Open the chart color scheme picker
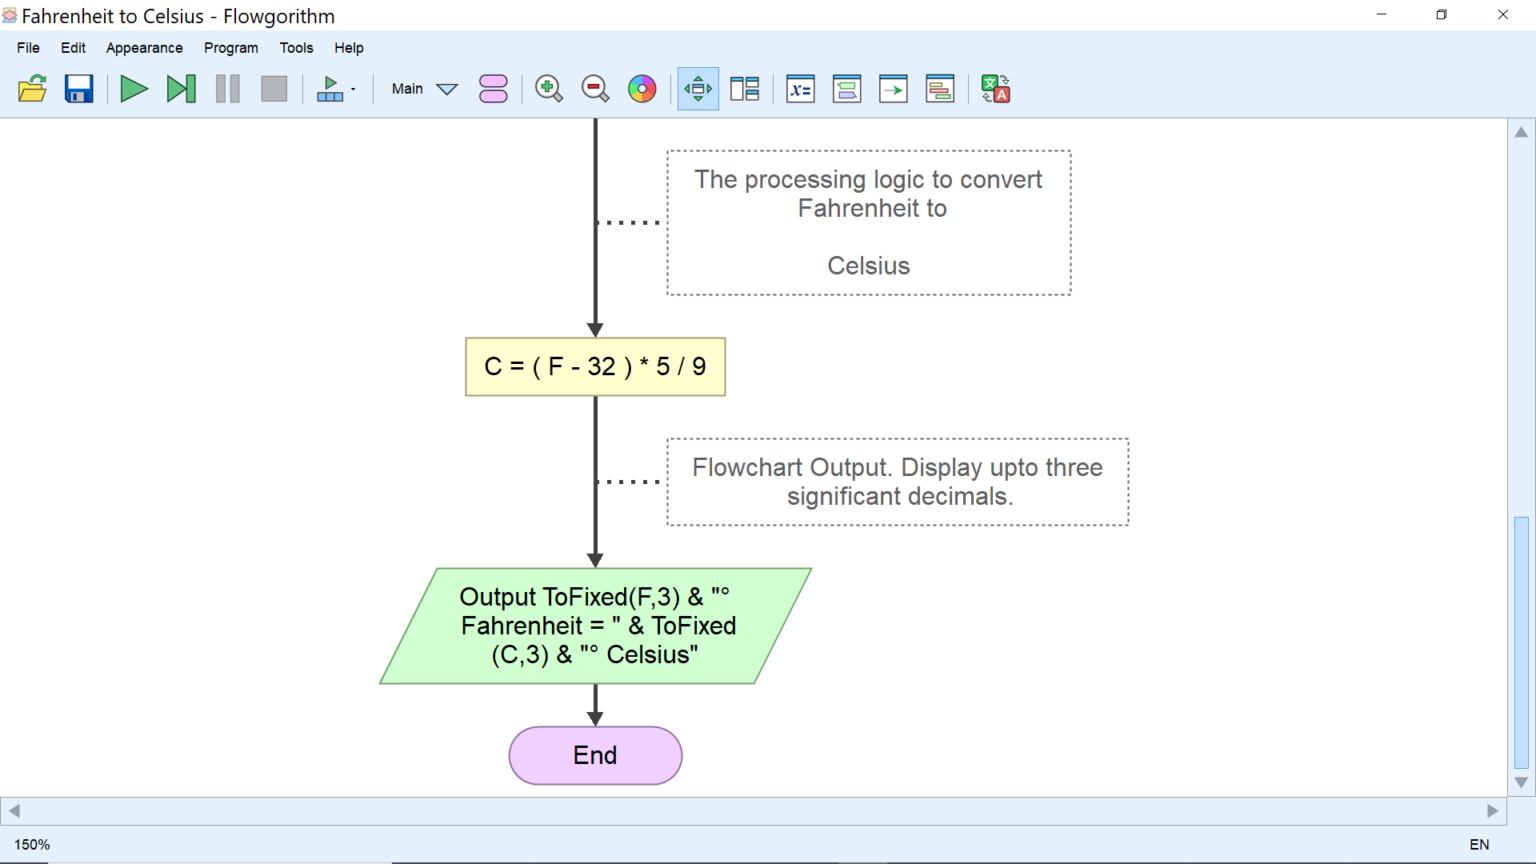1536x864 pixels. (x=642, y=88)
